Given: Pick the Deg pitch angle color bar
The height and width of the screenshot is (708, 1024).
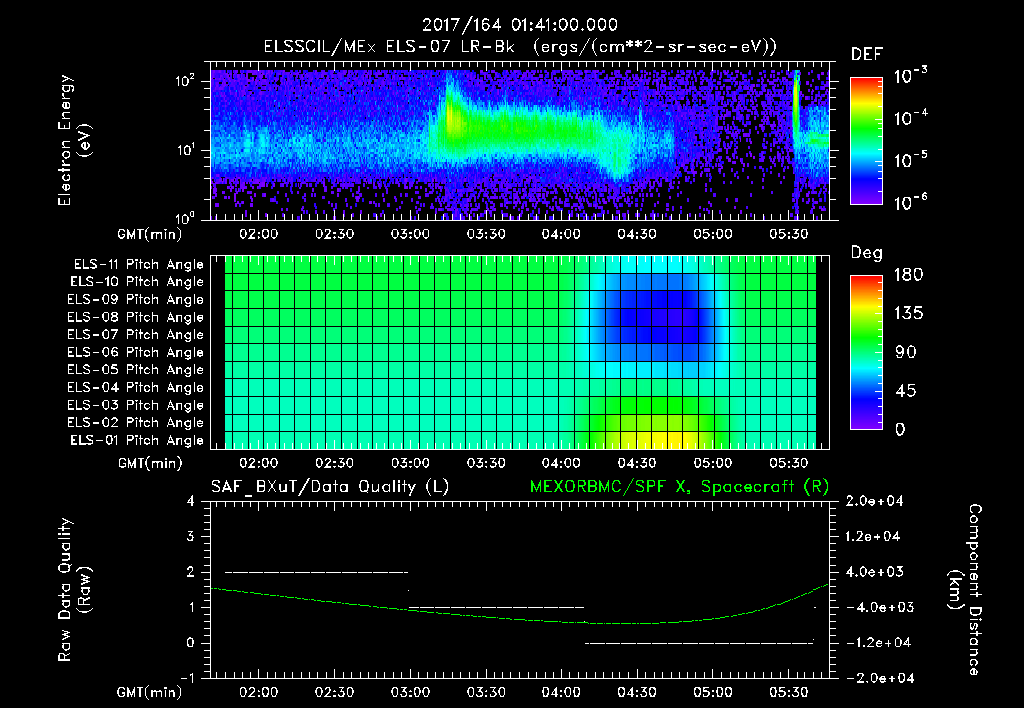Looking at the screenshot, I should coord(866,352).
